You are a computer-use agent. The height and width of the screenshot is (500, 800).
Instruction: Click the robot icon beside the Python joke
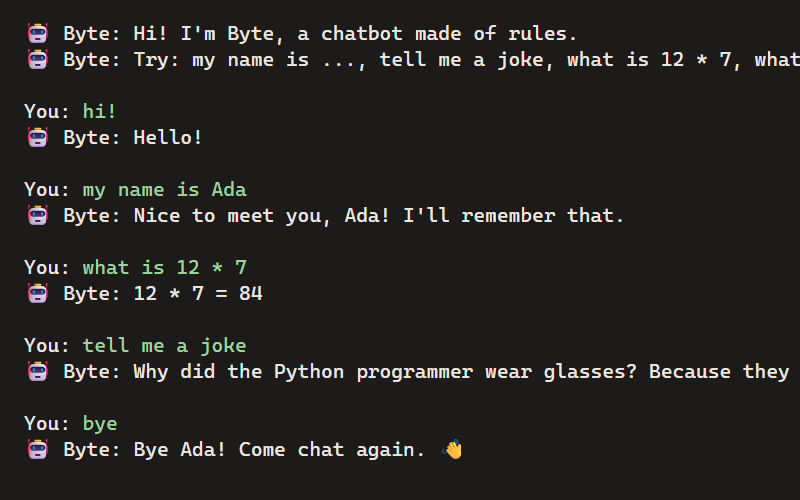(x=38, y=372)
